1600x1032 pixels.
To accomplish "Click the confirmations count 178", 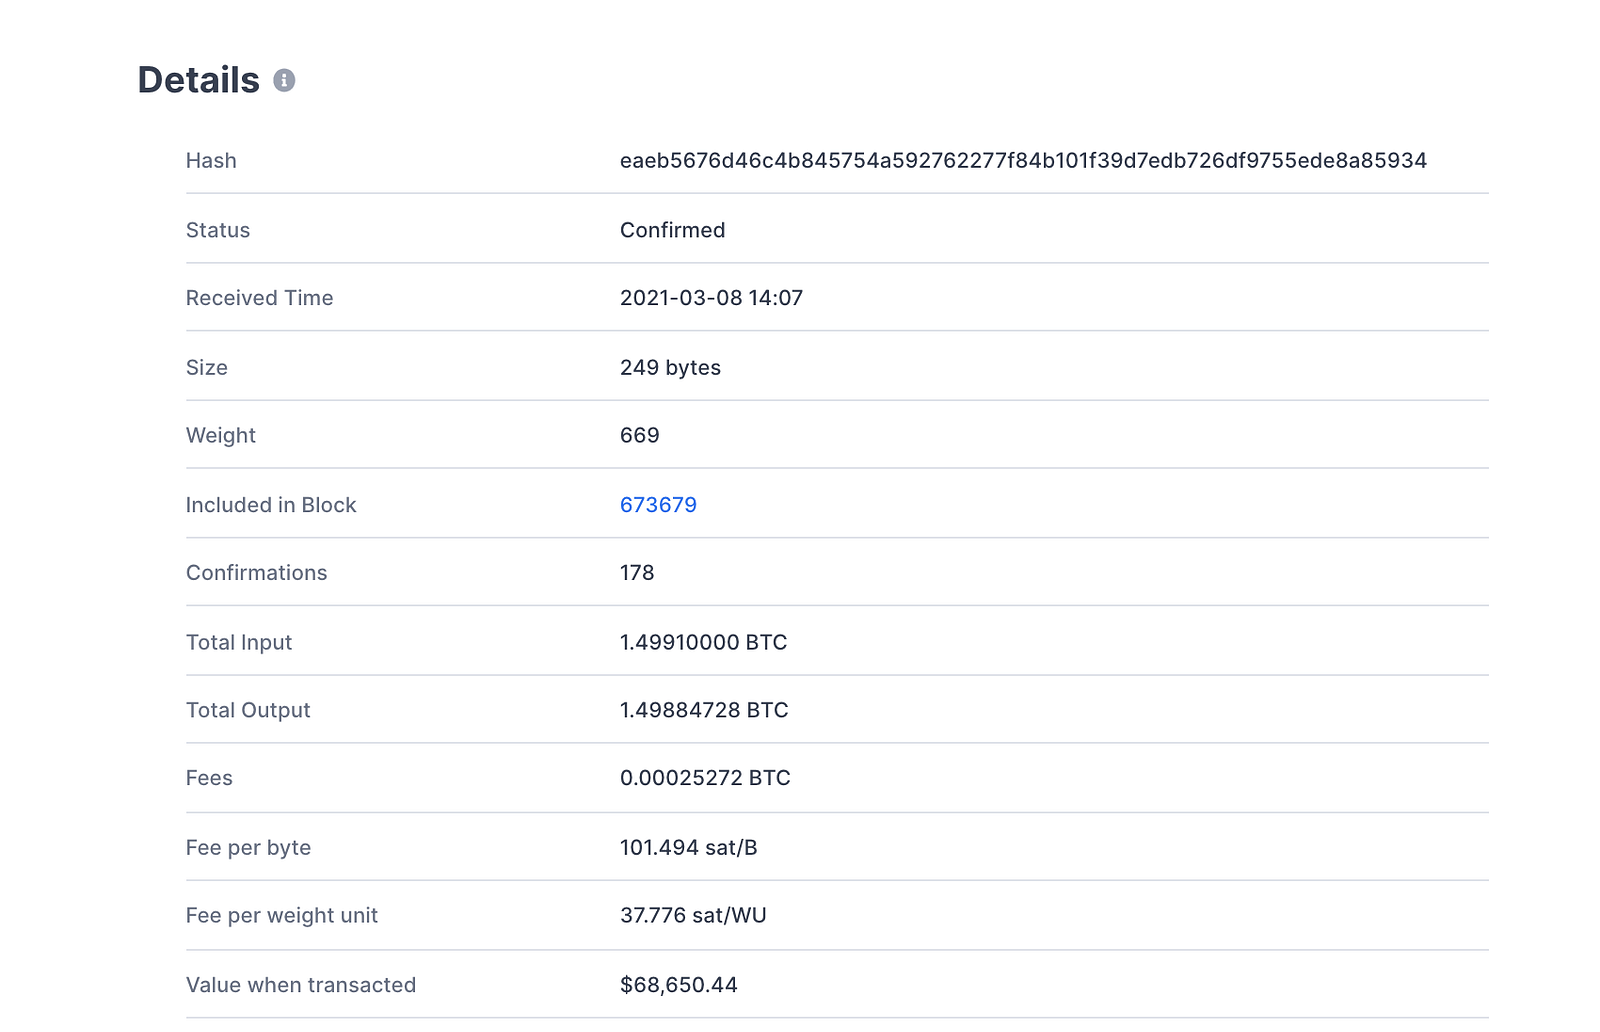I will coord(637,573).
